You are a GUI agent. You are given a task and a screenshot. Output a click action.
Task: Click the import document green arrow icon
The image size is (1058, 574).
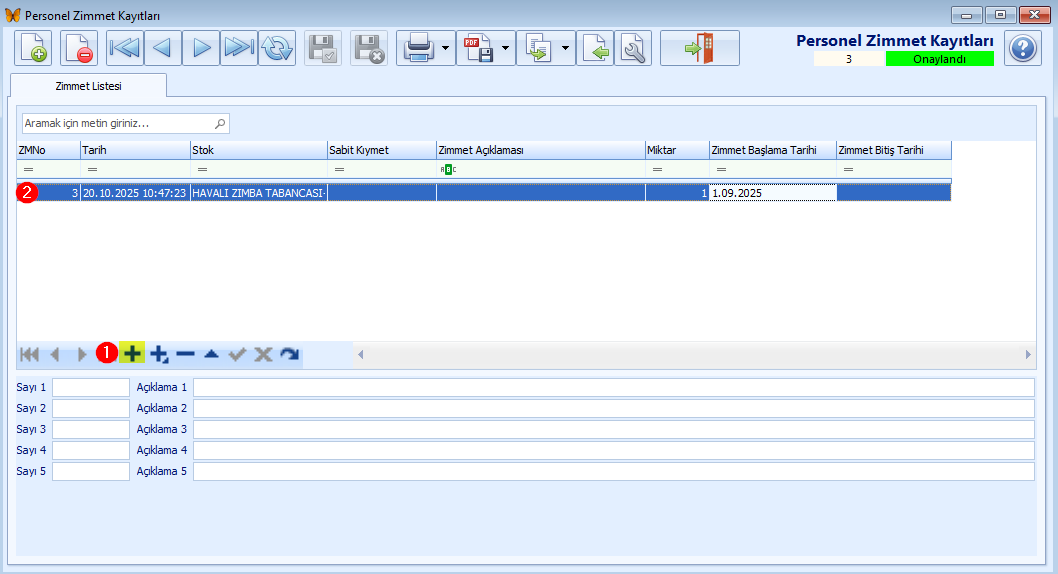click(x=595, y=48)
